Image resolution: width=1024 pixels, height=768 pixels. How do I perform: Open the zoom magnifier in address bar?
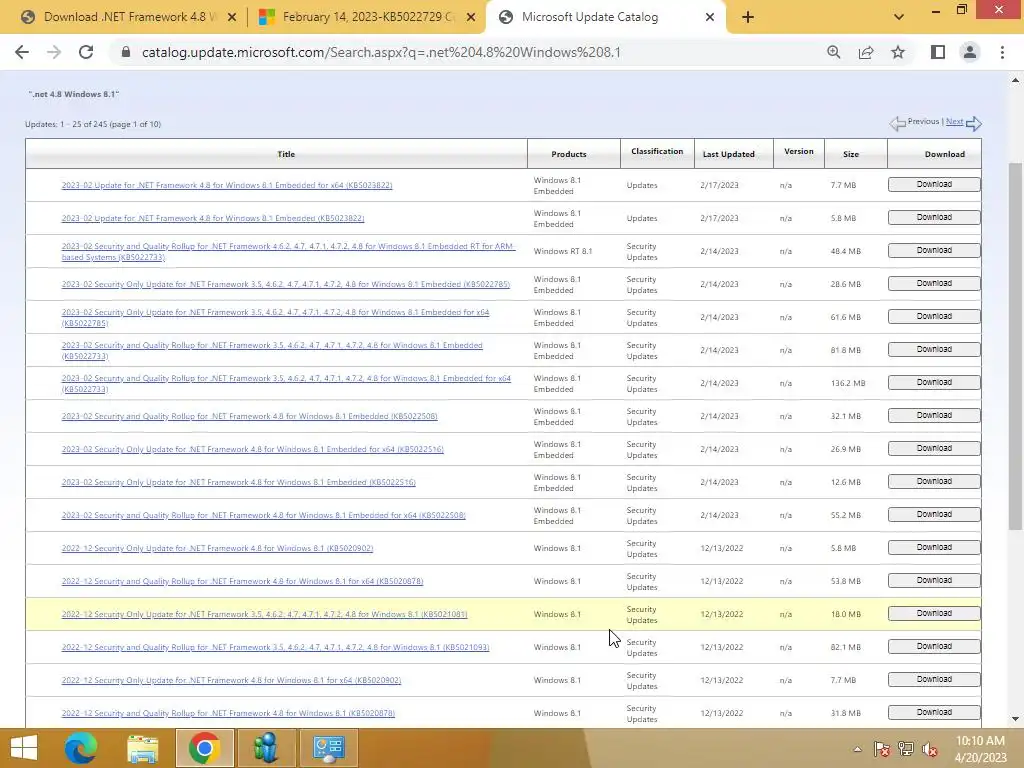coord(833,52)
